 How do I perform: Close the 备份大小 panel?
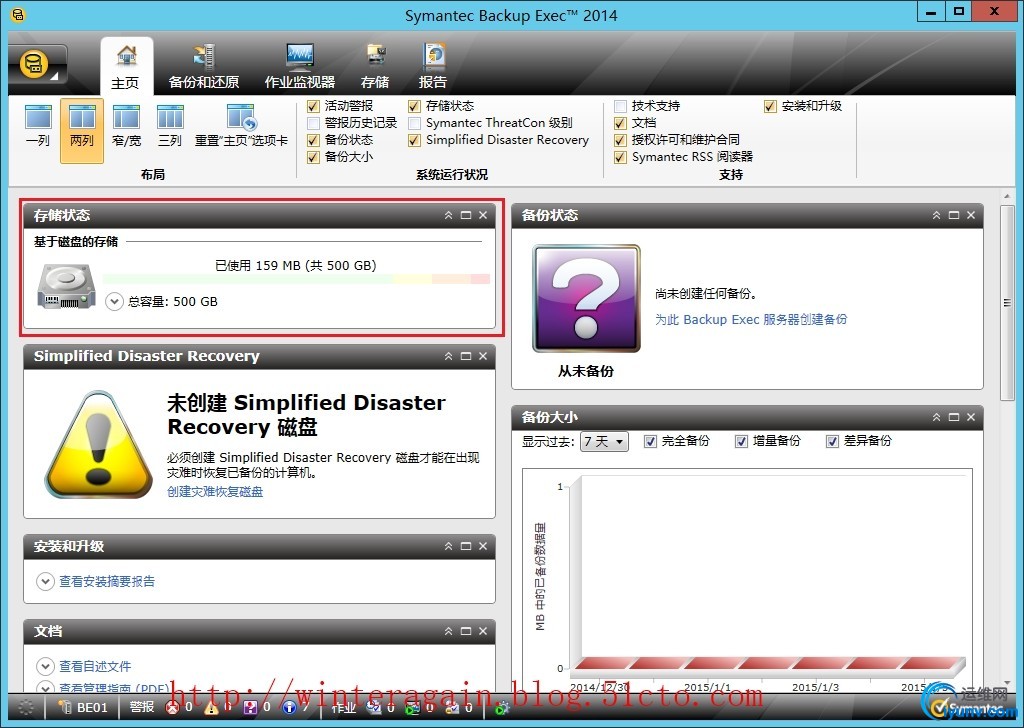(x=971, y=417)
